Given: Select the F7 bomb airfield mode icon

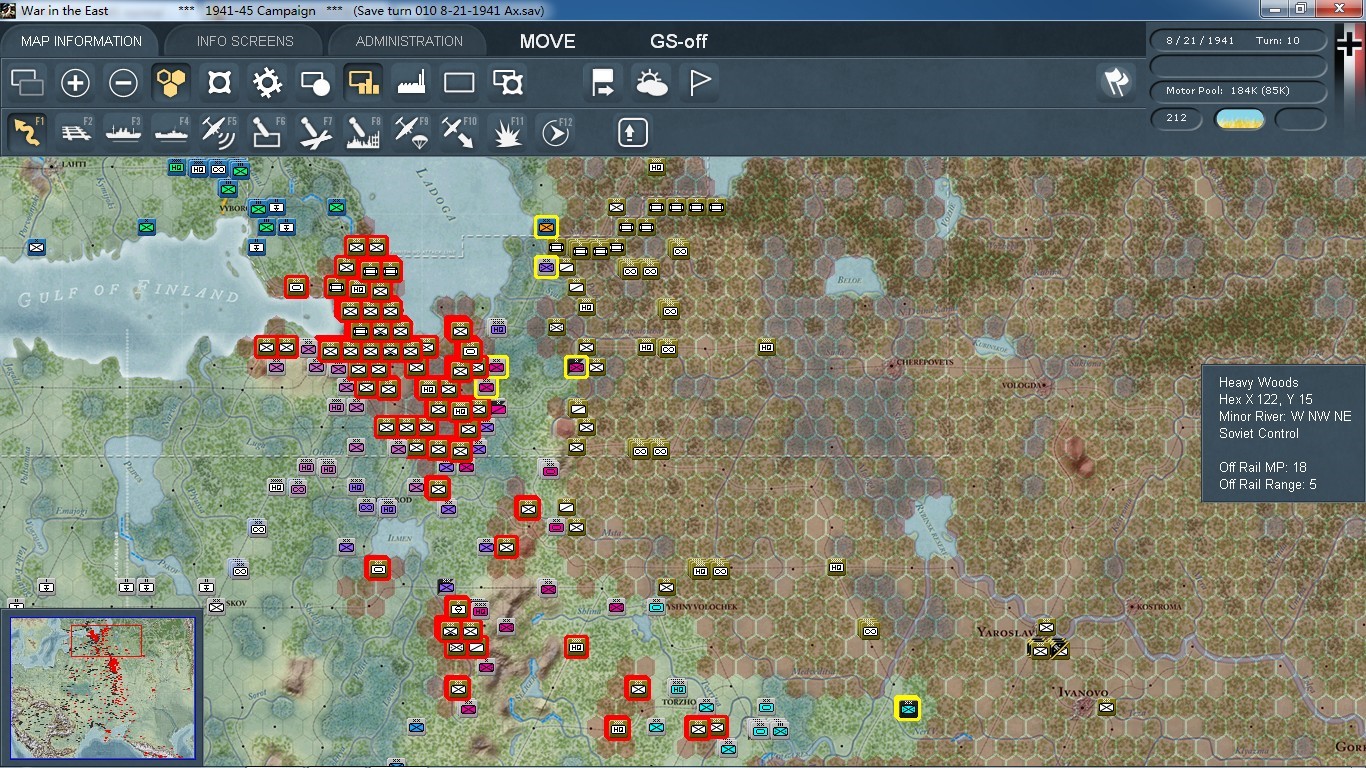Looking at the screenshot, I should (x=315, y=132).
